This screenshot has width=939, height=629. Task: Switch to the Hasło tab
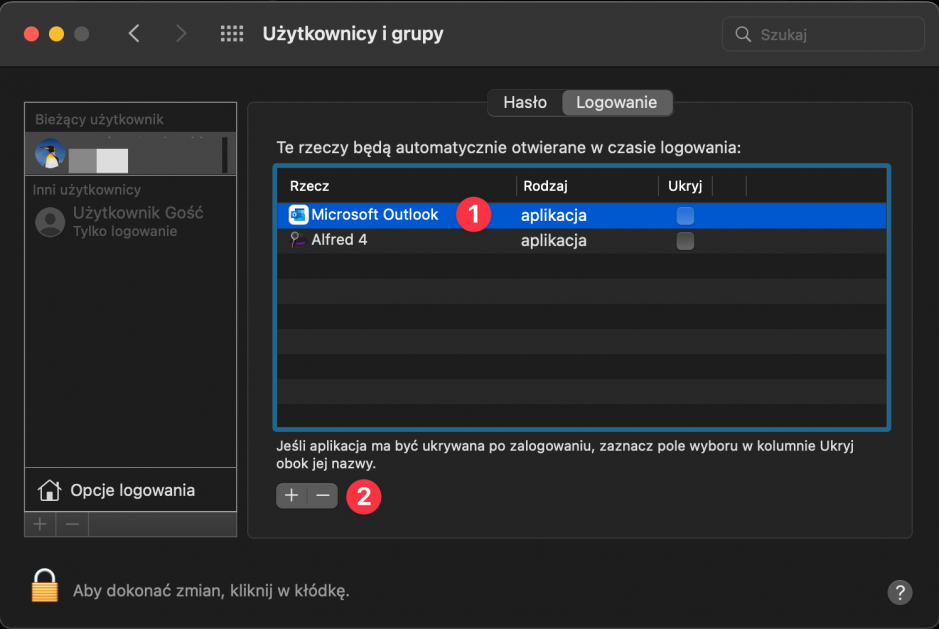pyautogui.click(x=525, y=102)
